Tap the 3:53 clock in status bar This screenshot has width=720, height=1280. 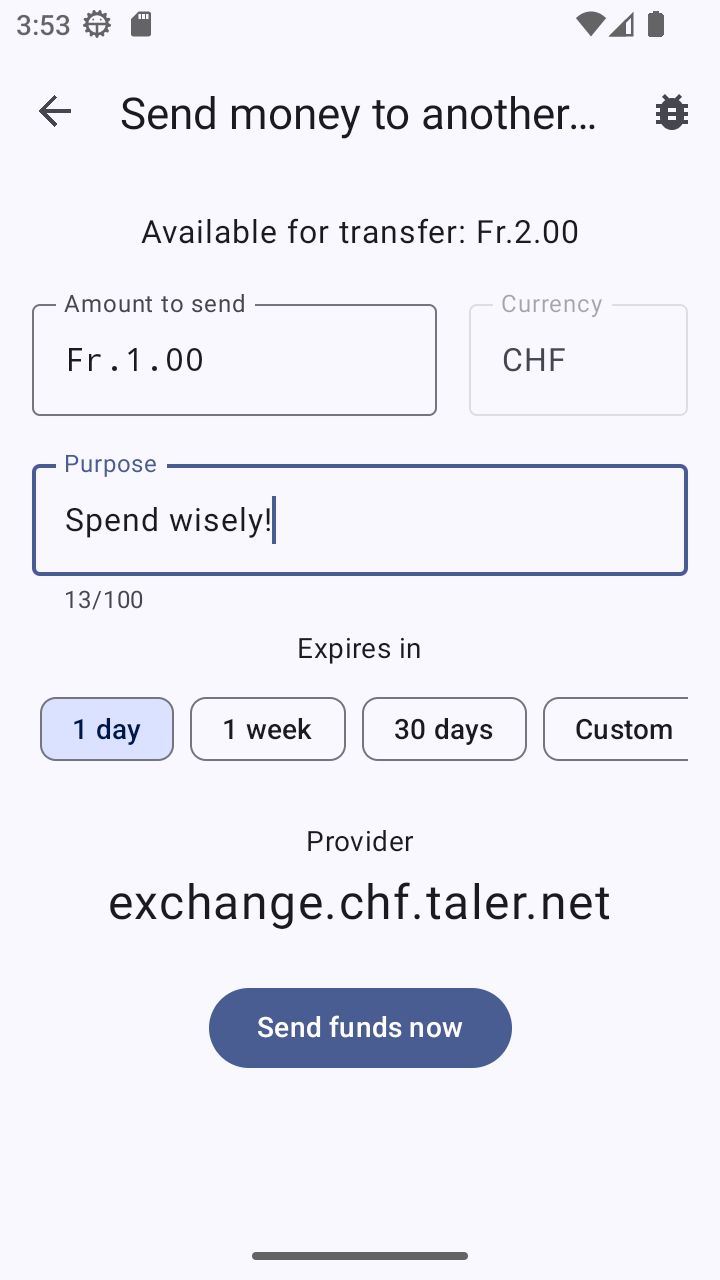(x=43, y=25)
